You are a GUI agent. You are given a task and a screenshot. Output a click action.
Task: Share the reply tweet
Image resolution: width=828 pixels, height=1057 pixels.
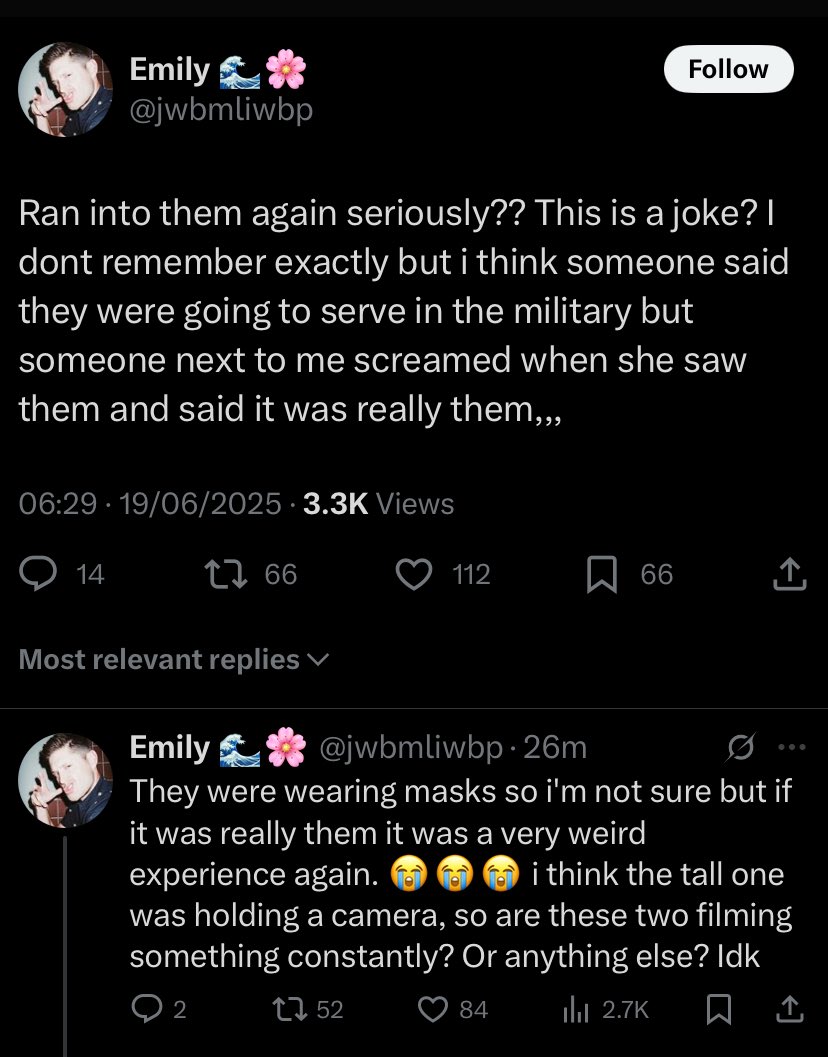tap(790, 1010)
